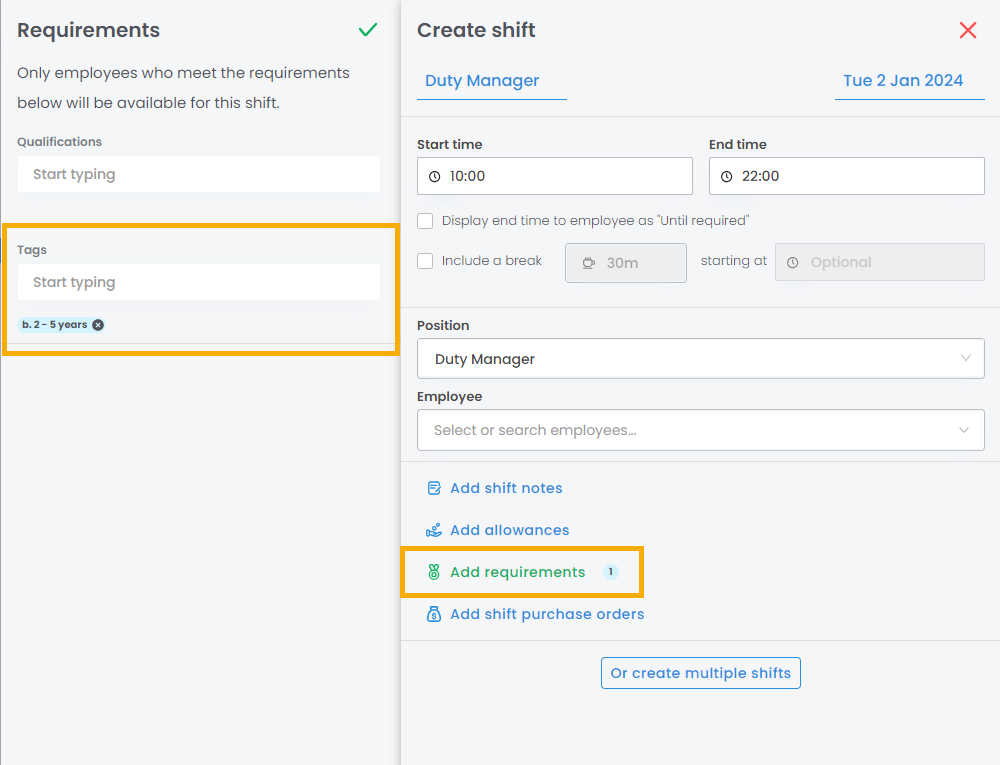The image size is (1000, 765).
Task: Remove the 'b. 2 - 5 years' tag
Action: coord(98,325)
